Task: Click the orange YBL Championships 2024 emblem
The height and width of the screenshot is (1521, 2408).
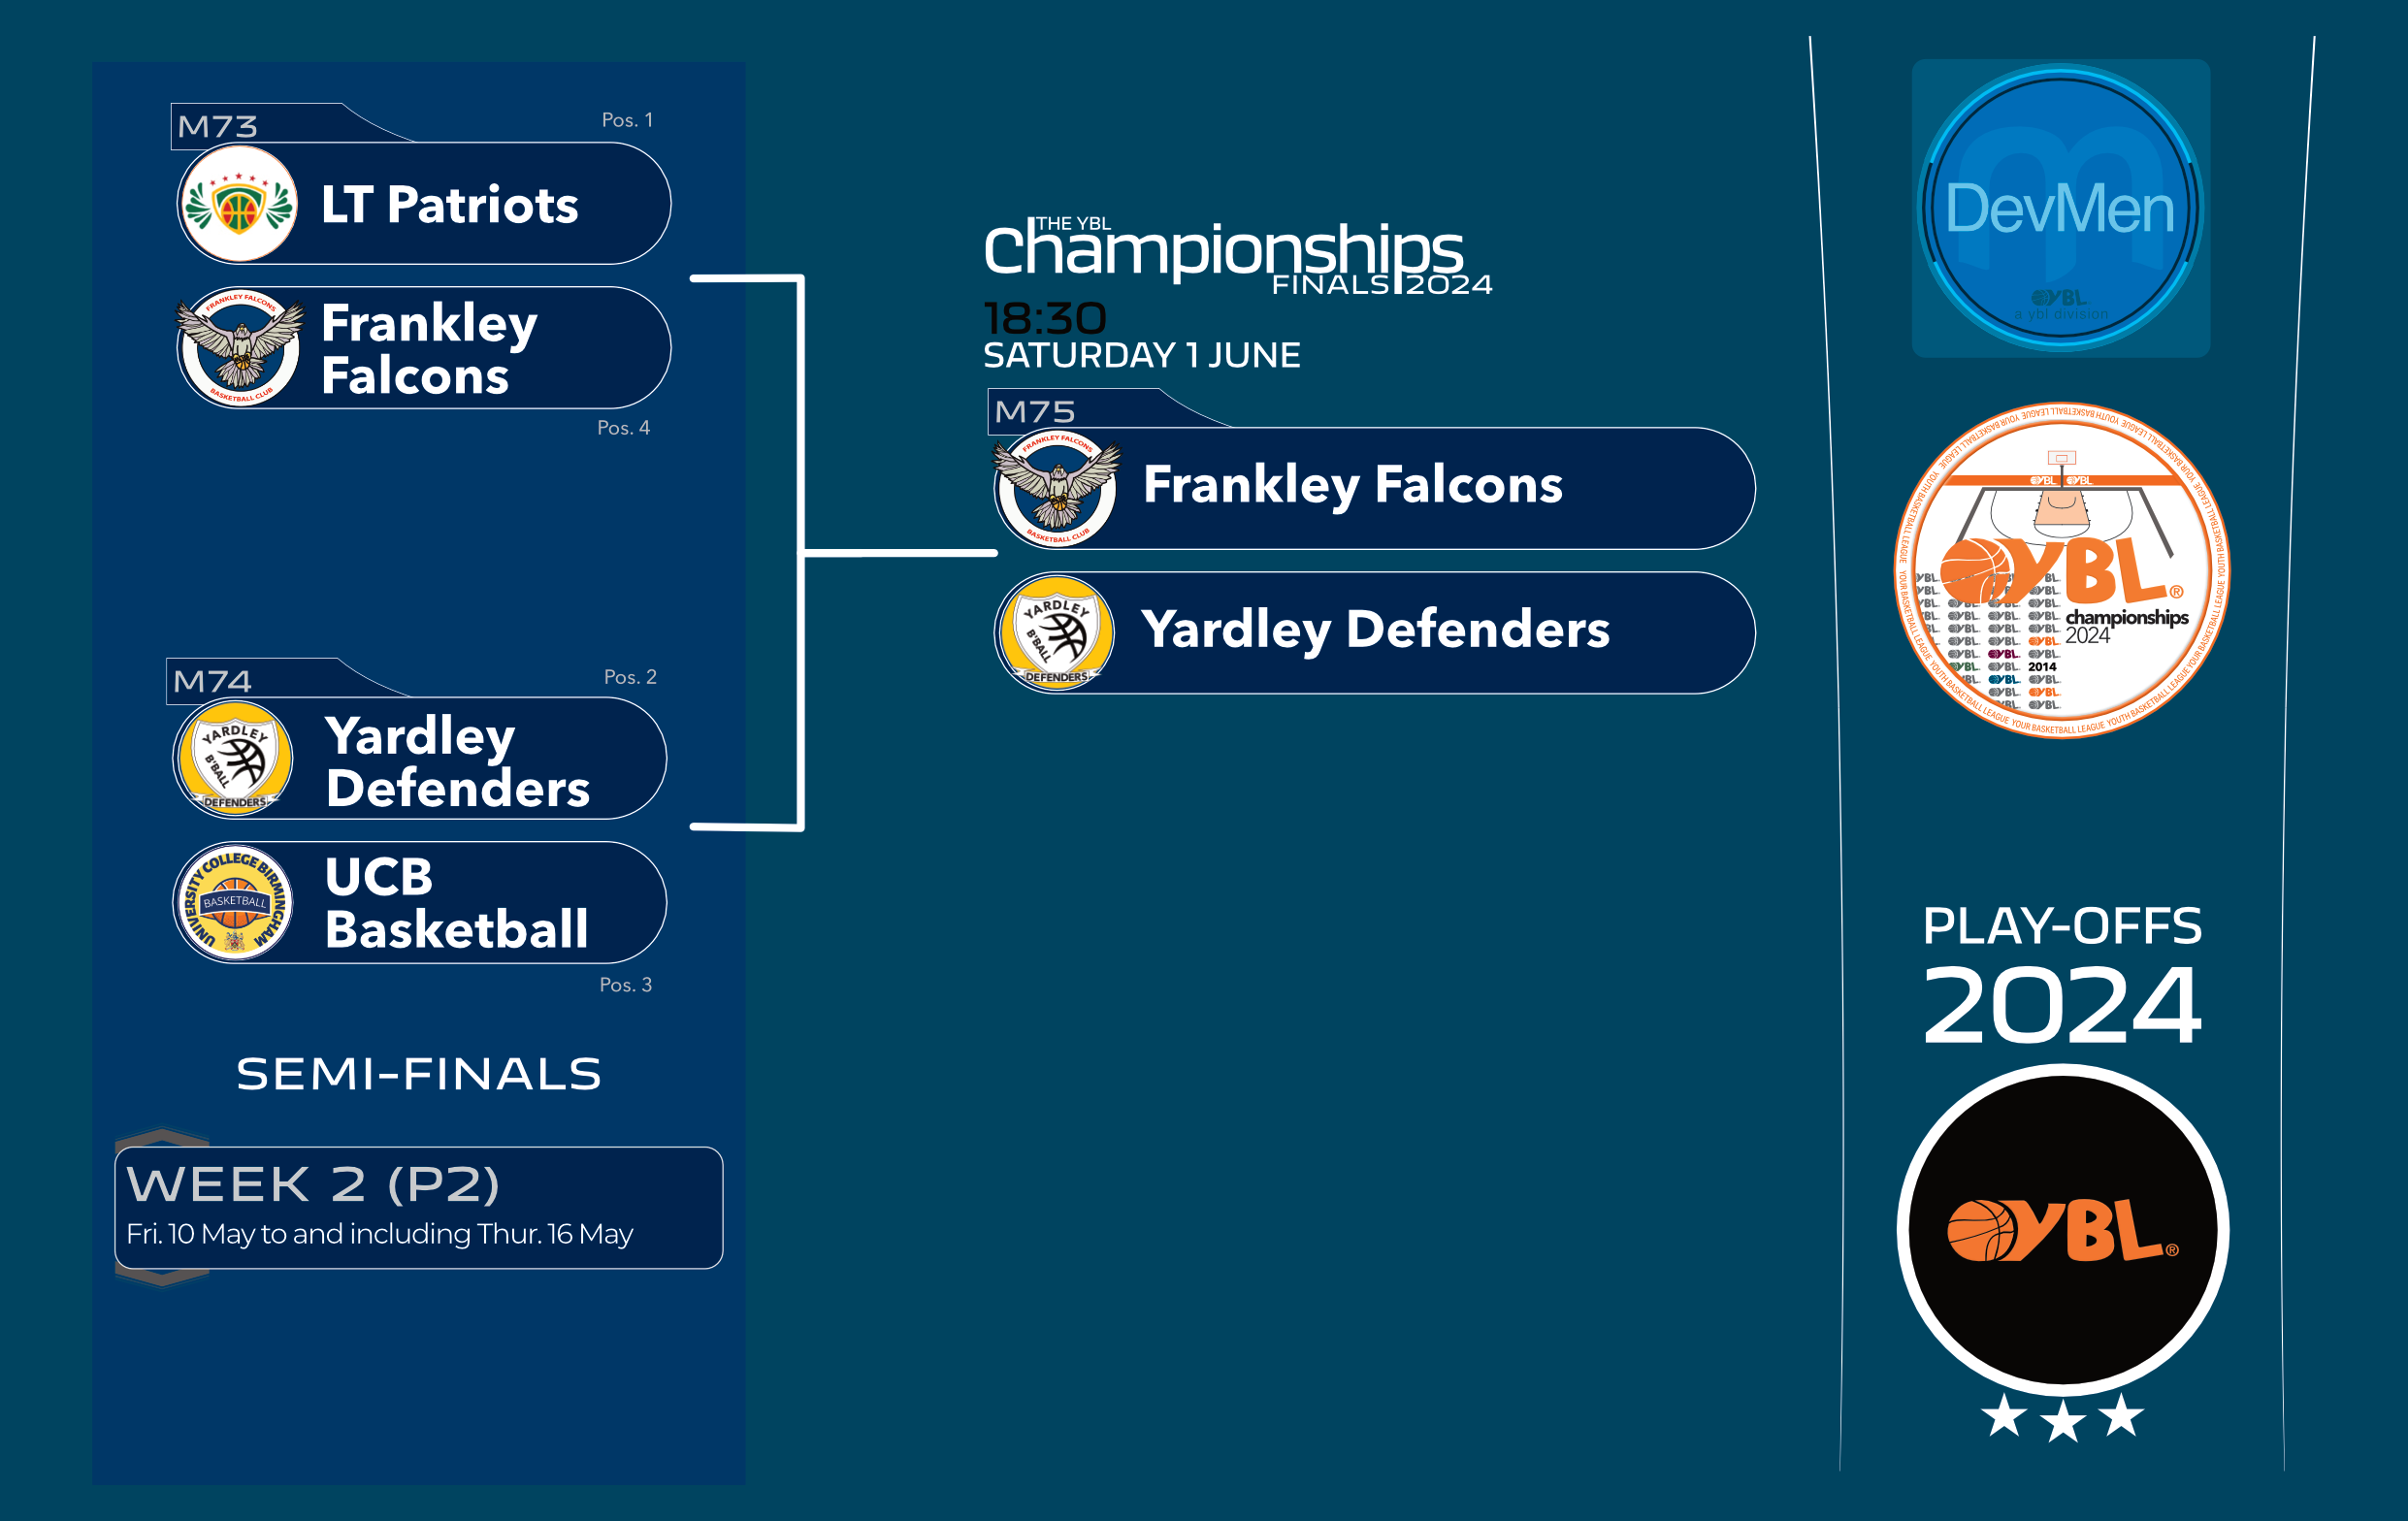Action: tap(2062, 570)
